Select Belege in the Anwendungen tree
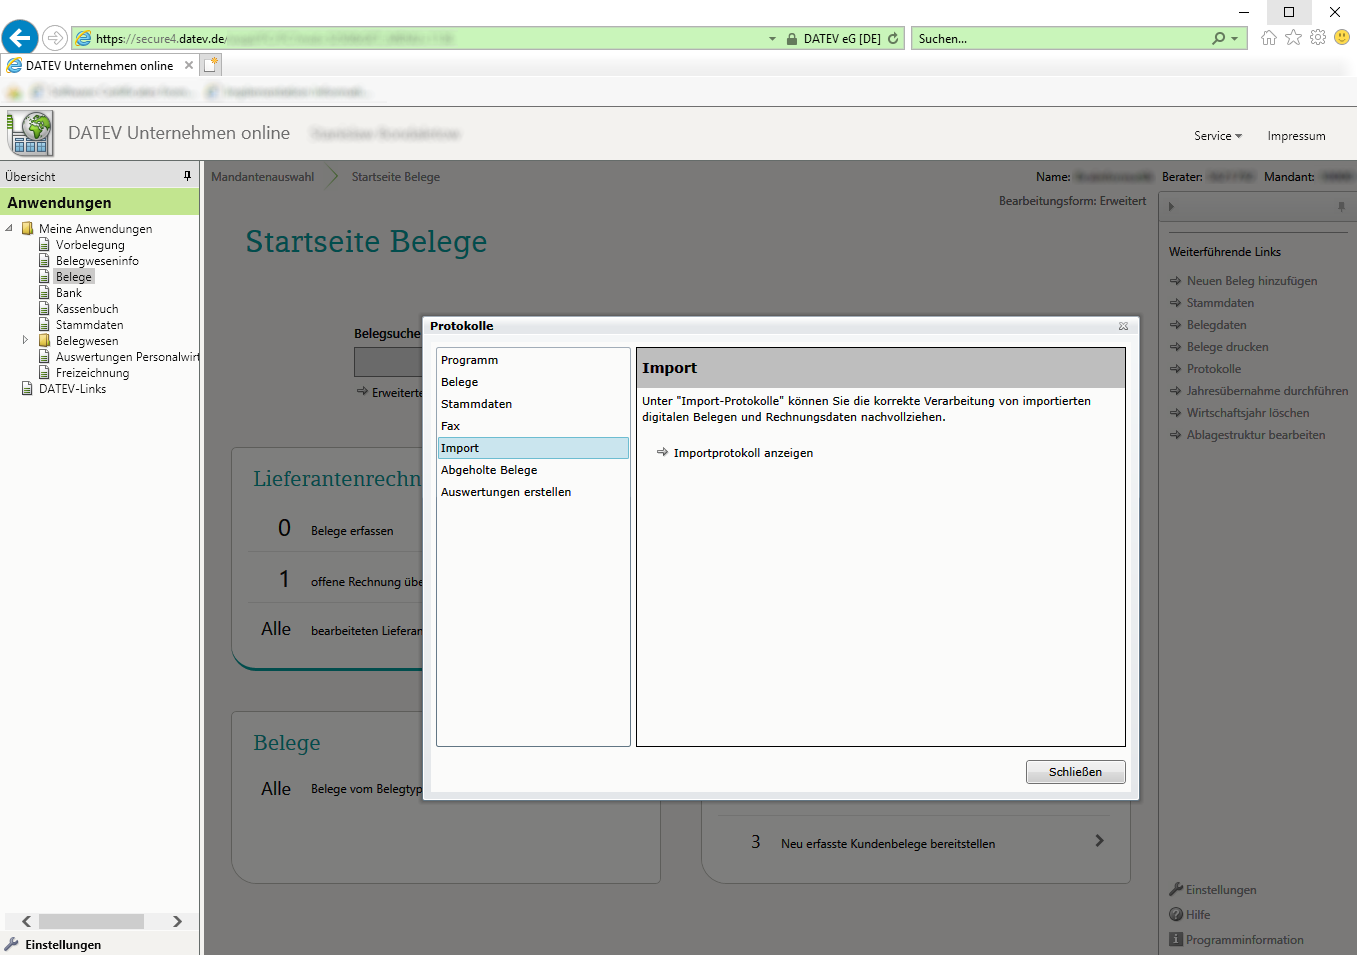 (74, 277)
